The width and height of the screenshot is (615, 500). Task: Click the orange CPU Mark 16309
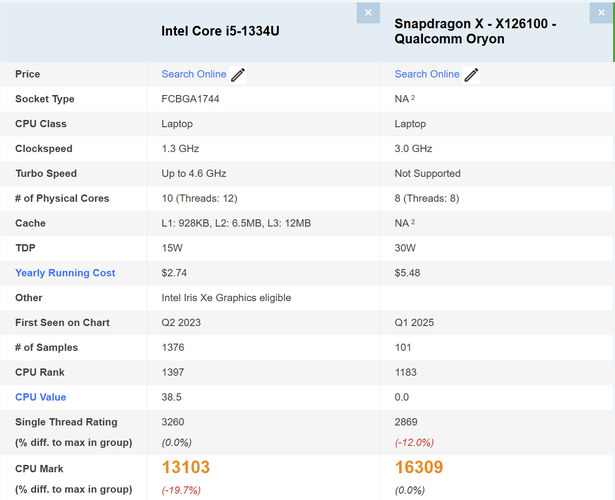[419, 467]
